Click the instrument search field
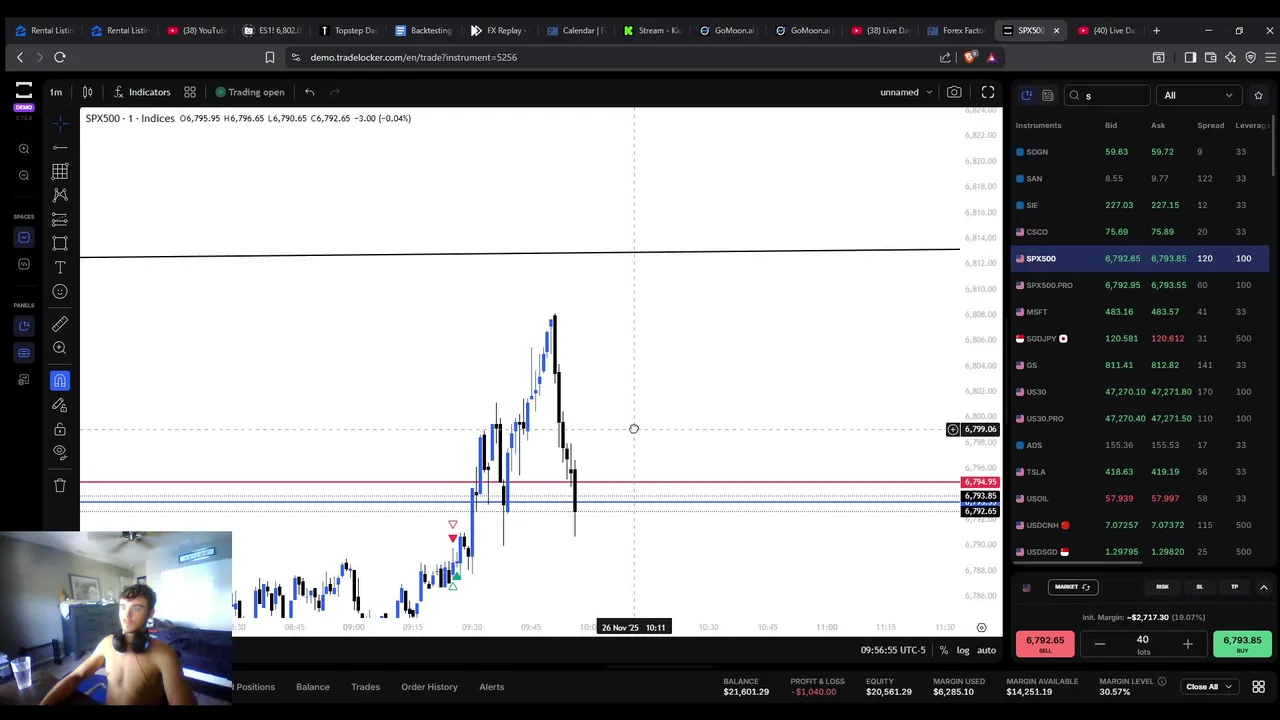Image resolution: width=1280 pixels, height=720 pixels. 1108,95
